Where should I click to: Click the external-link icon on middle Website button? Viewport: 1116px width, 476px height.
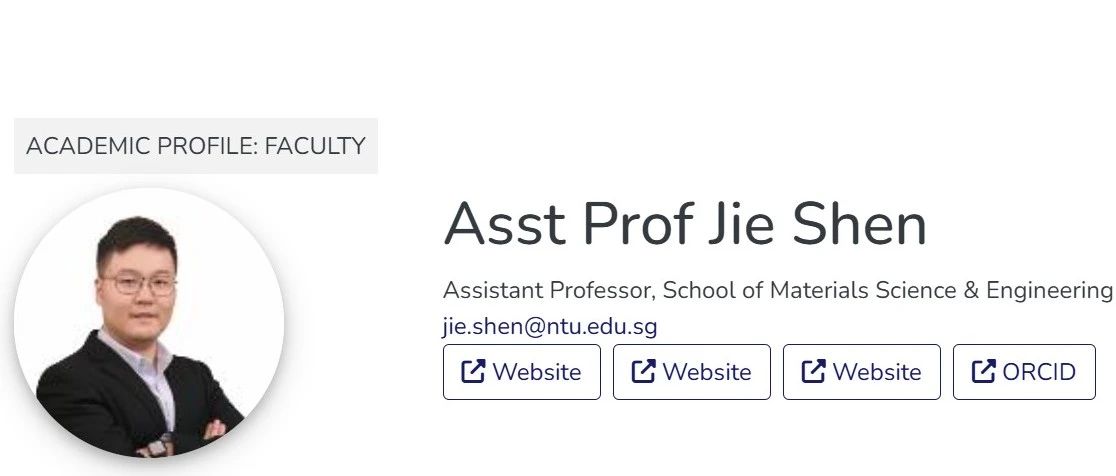pos(643,371)
